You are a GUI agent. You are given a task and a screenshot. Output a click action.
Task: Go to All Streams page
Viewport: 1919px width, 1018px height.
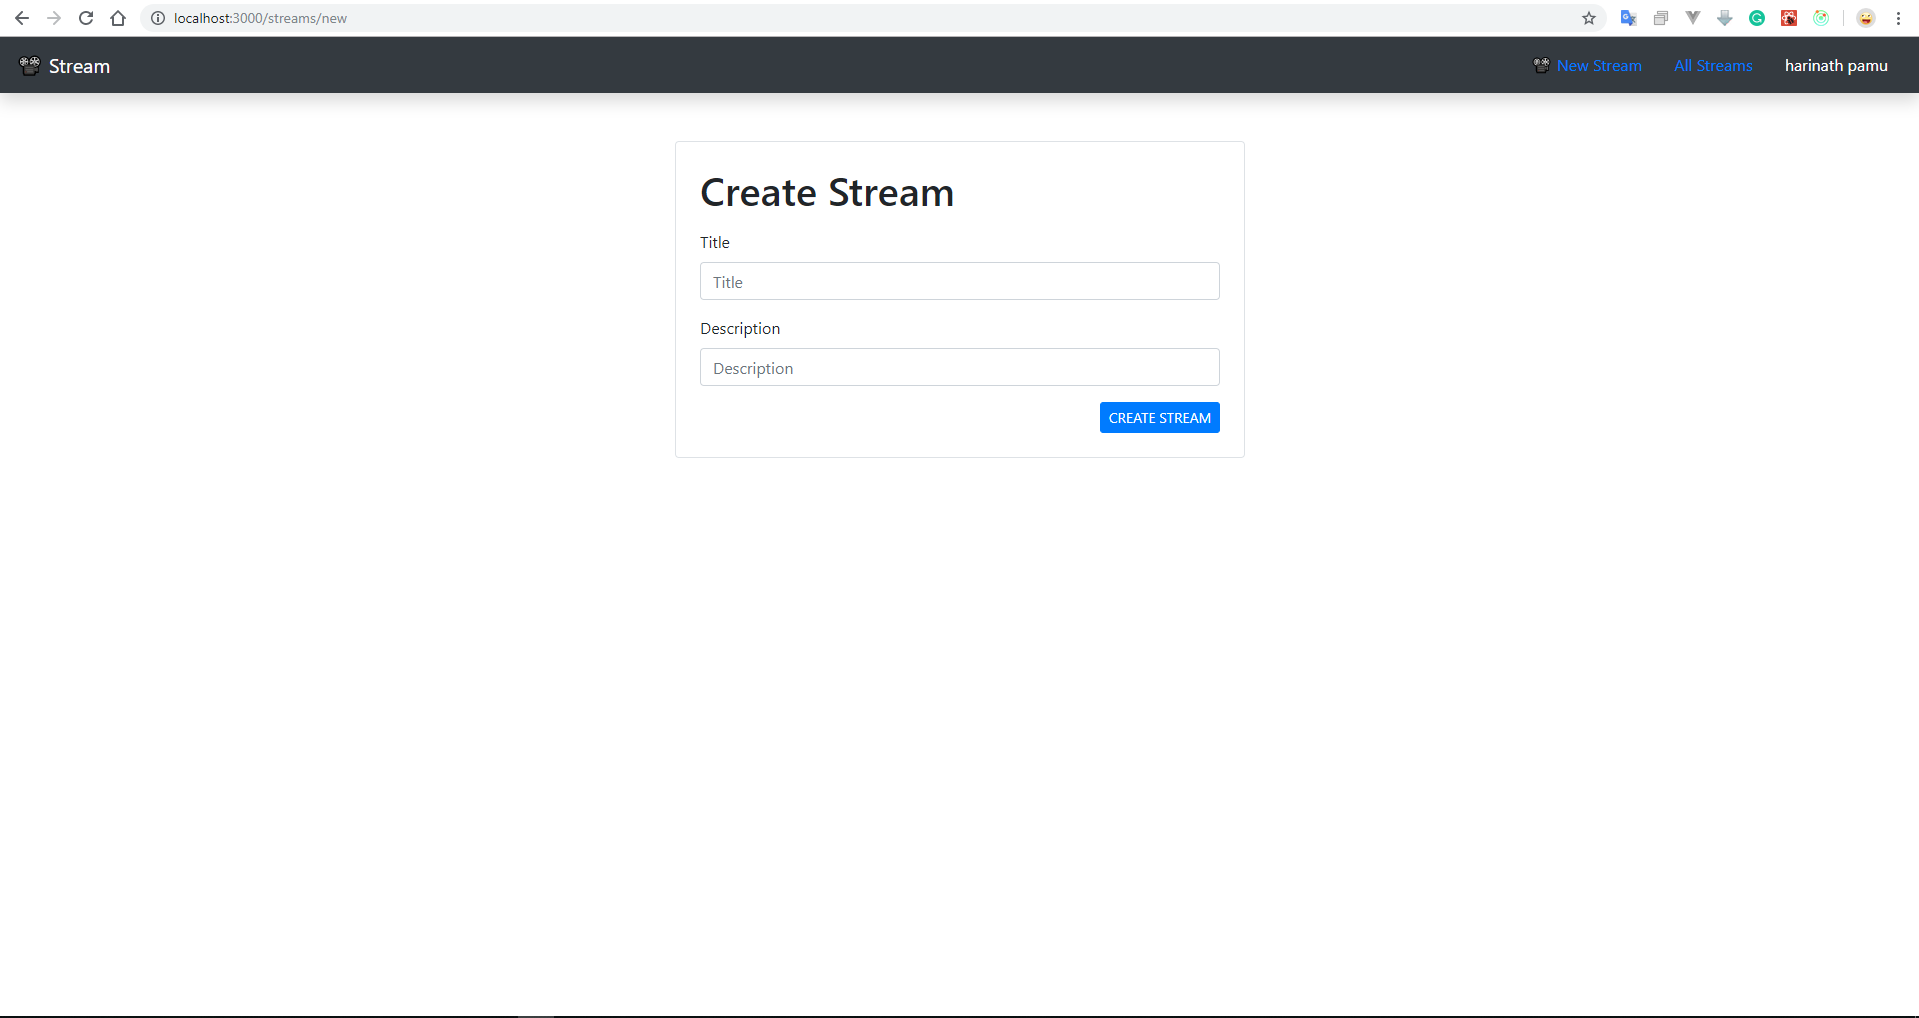click(x=1713, y=66)
